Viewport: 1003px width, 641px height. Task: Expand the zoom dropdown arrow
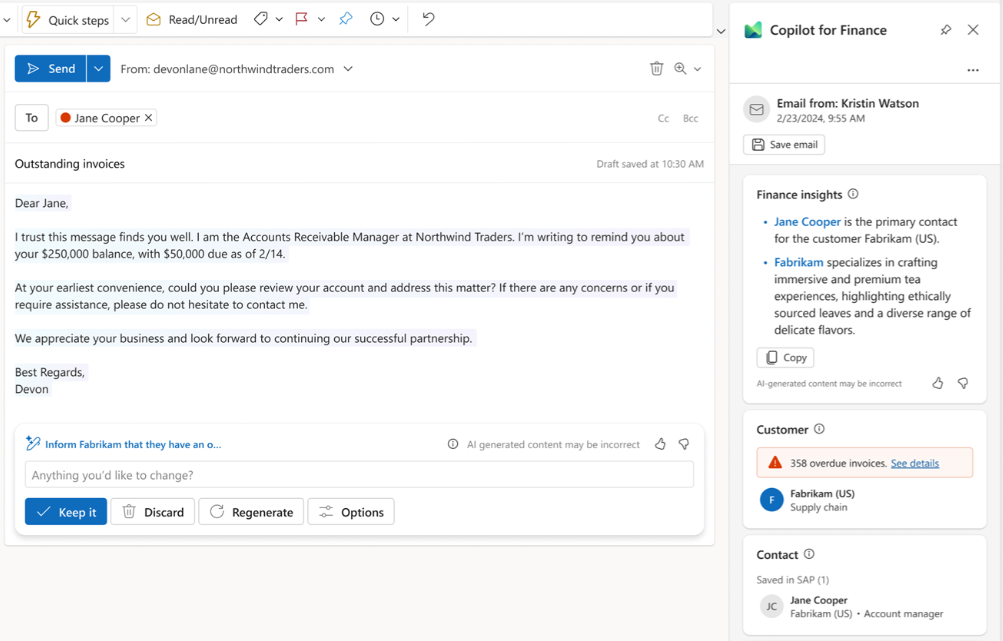click(x=697, y=69)
